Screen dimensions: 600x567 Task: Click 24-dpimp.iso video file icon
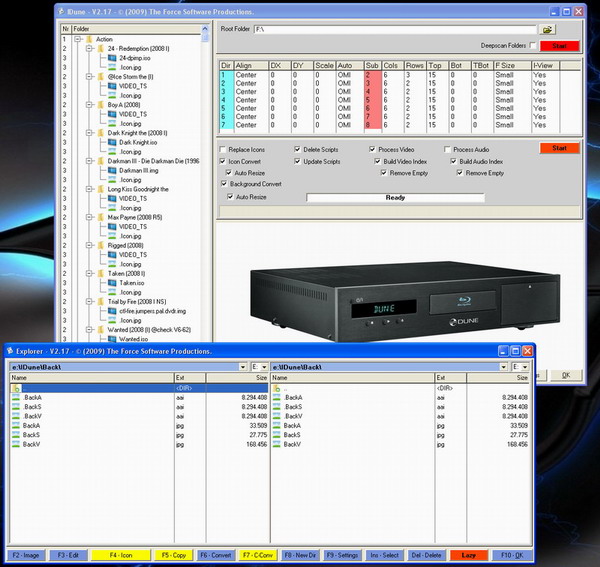pos(112,58)
